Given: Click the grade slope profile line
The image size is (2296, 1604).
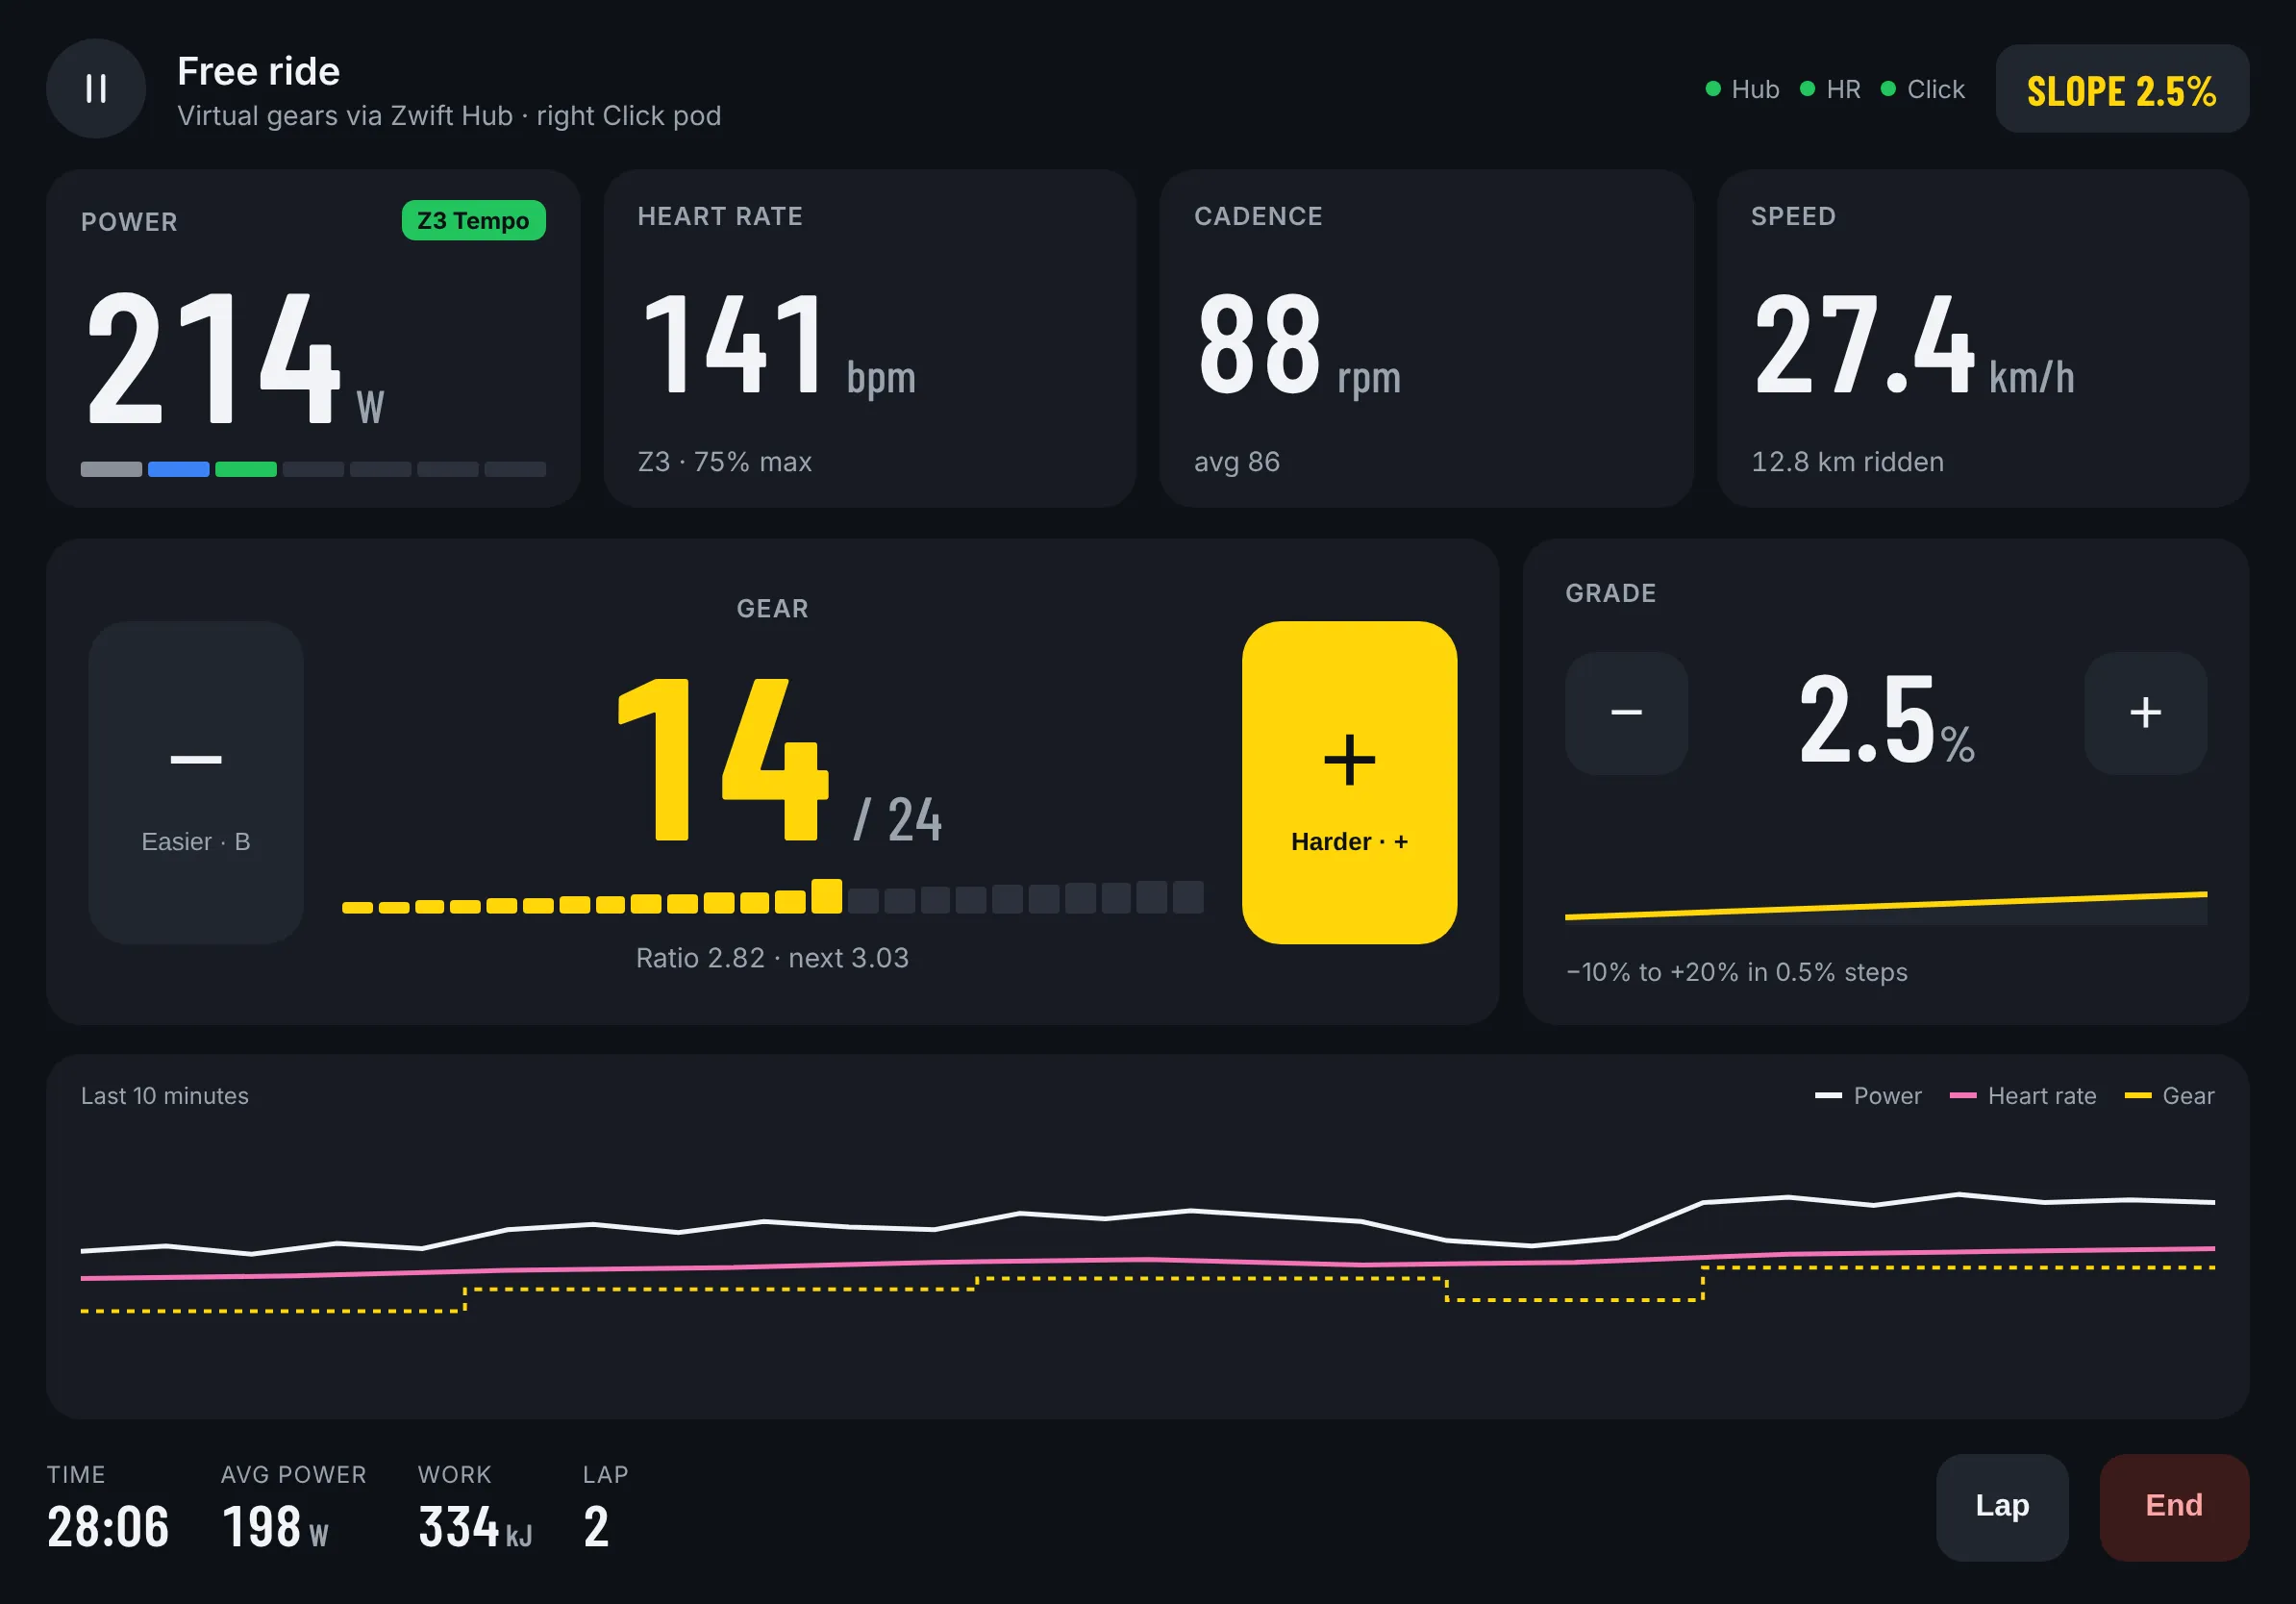Looking at the screenshot, I should (1886, 905).
